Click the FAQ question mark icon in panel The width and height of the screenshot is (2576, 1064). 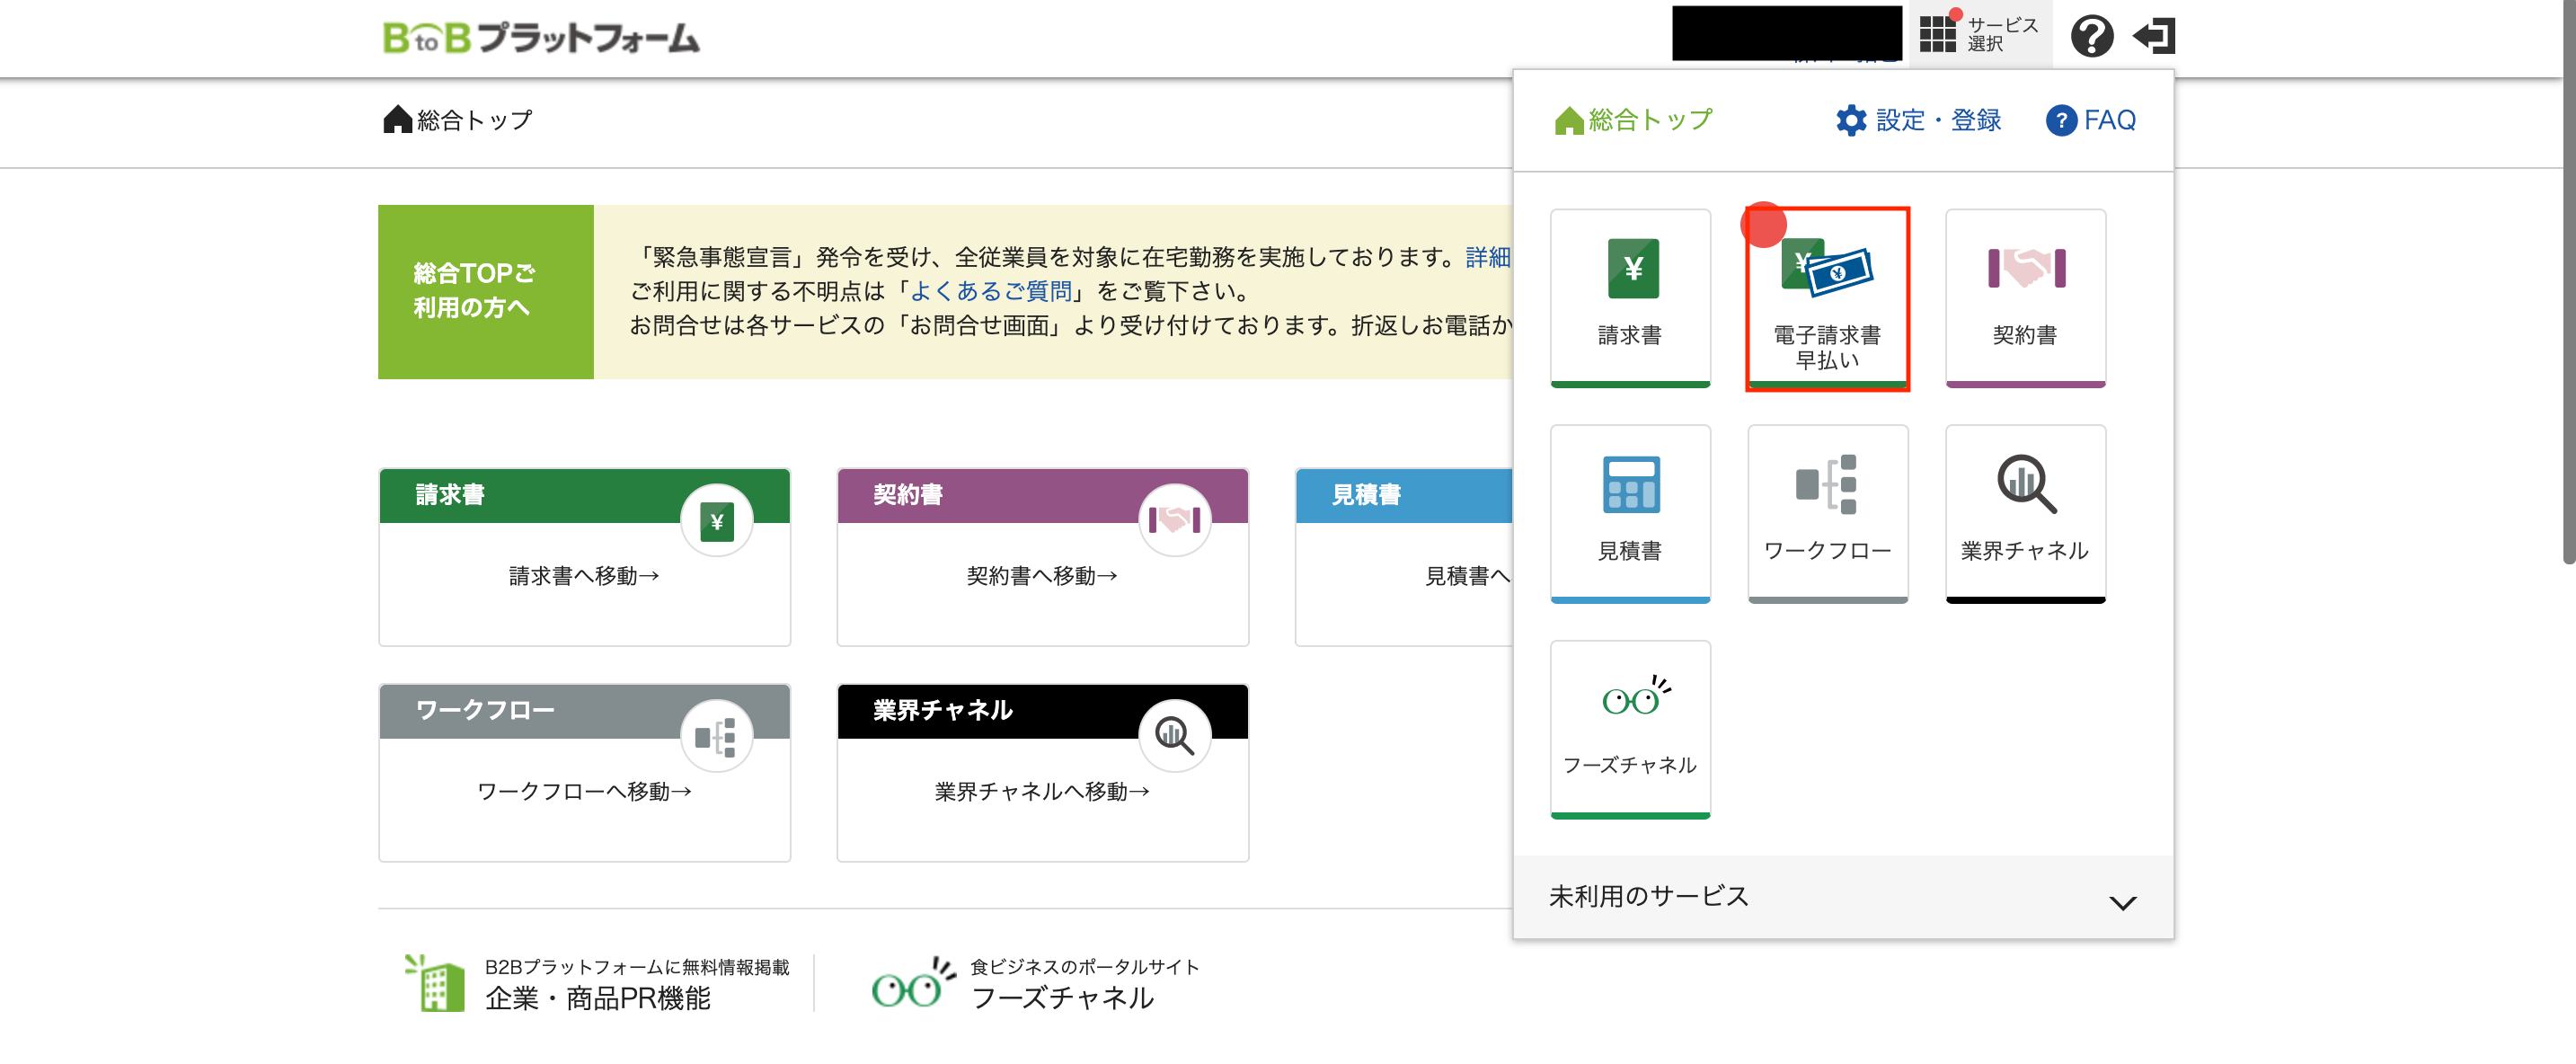2061,120
